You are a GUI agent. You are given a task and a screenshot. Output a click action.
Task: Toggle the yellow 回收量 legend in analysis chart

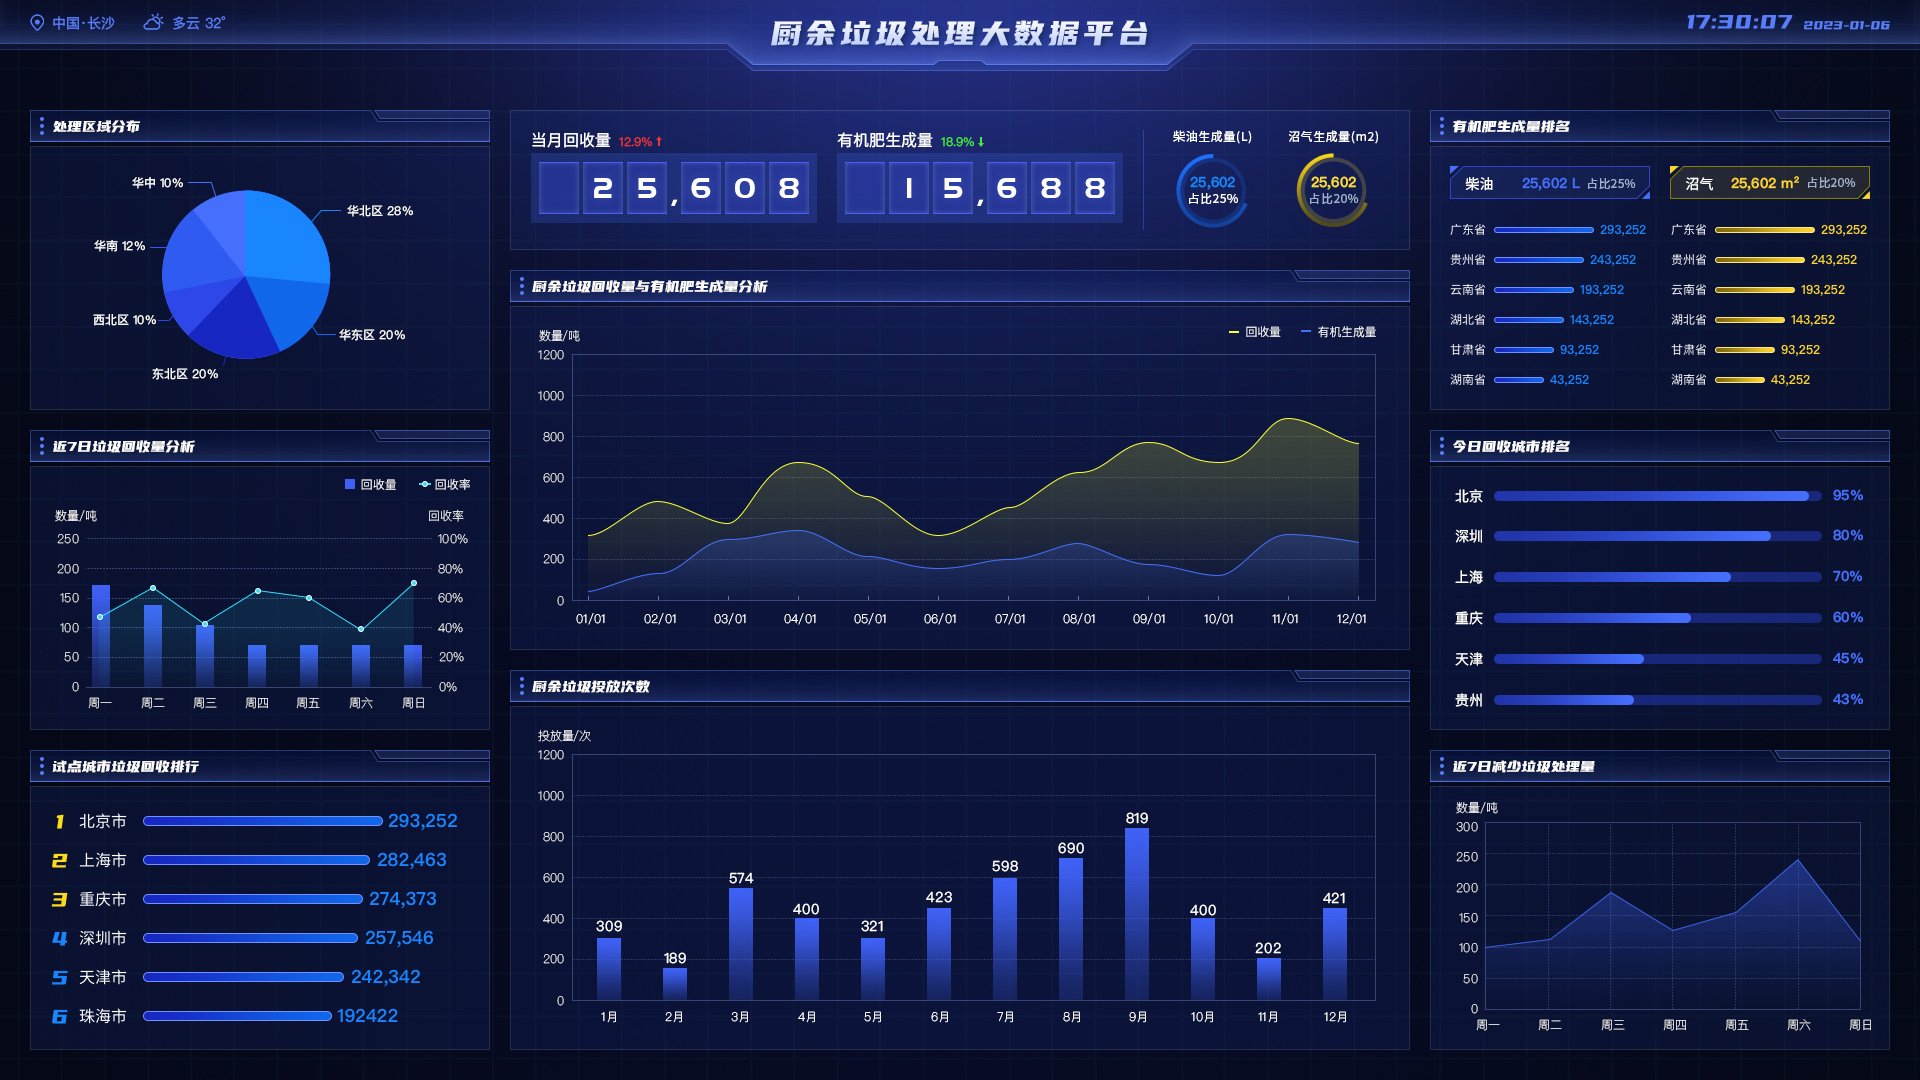pos(1254,332)
